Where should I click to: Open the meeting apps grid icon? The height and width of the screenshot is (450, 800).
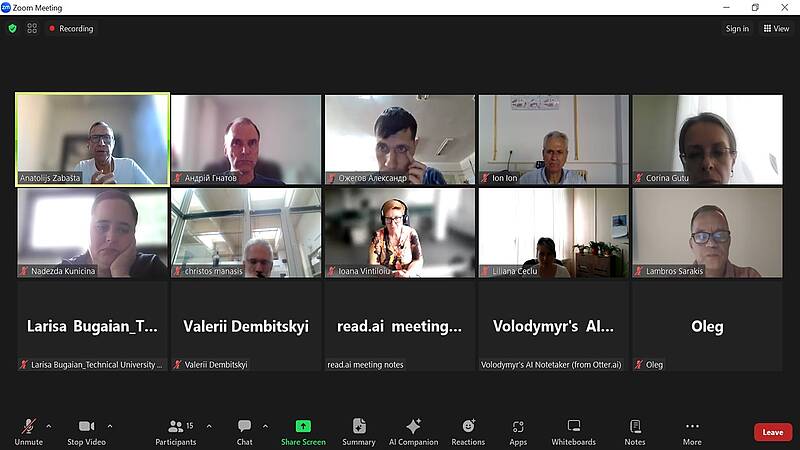tap(32, 29)
